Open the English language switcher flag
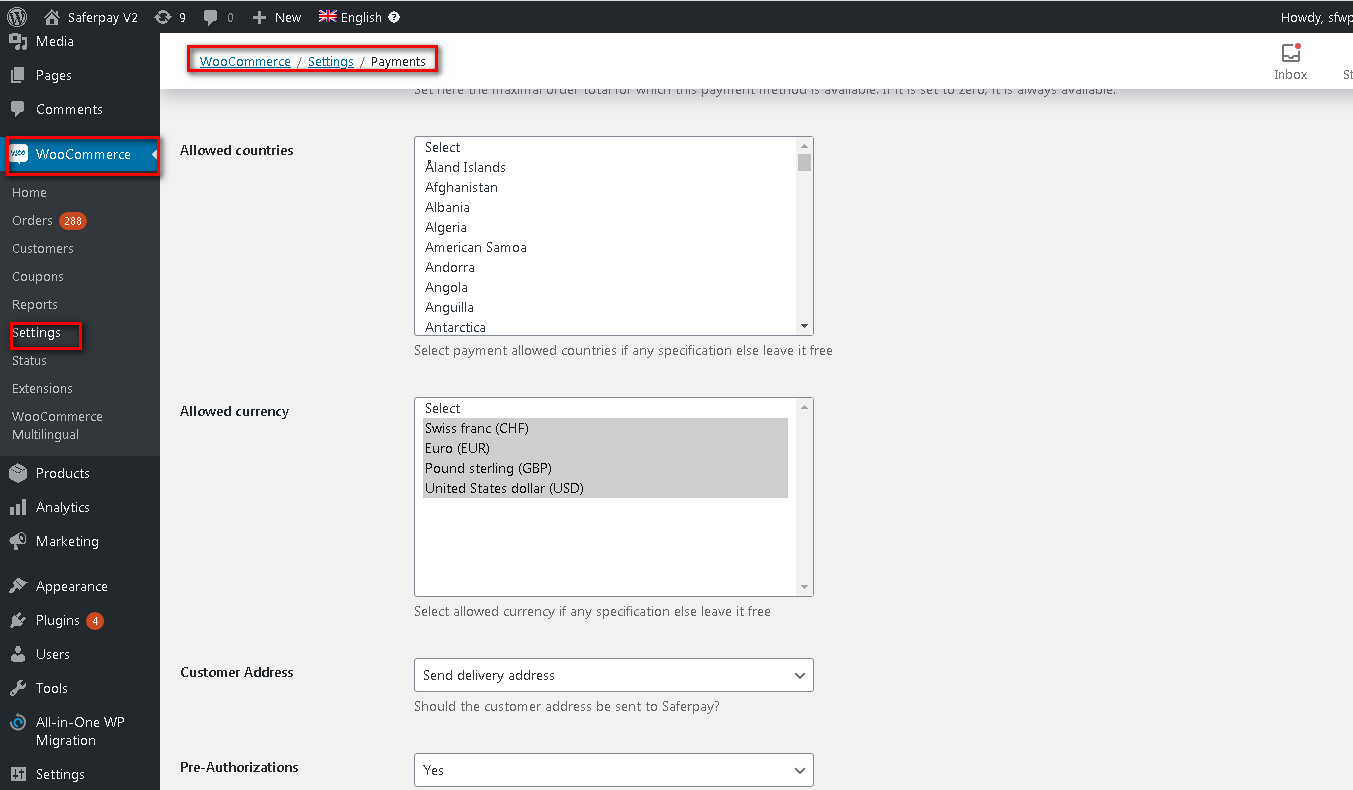Viewport: 1353px width, 790px height. point(328,16)
